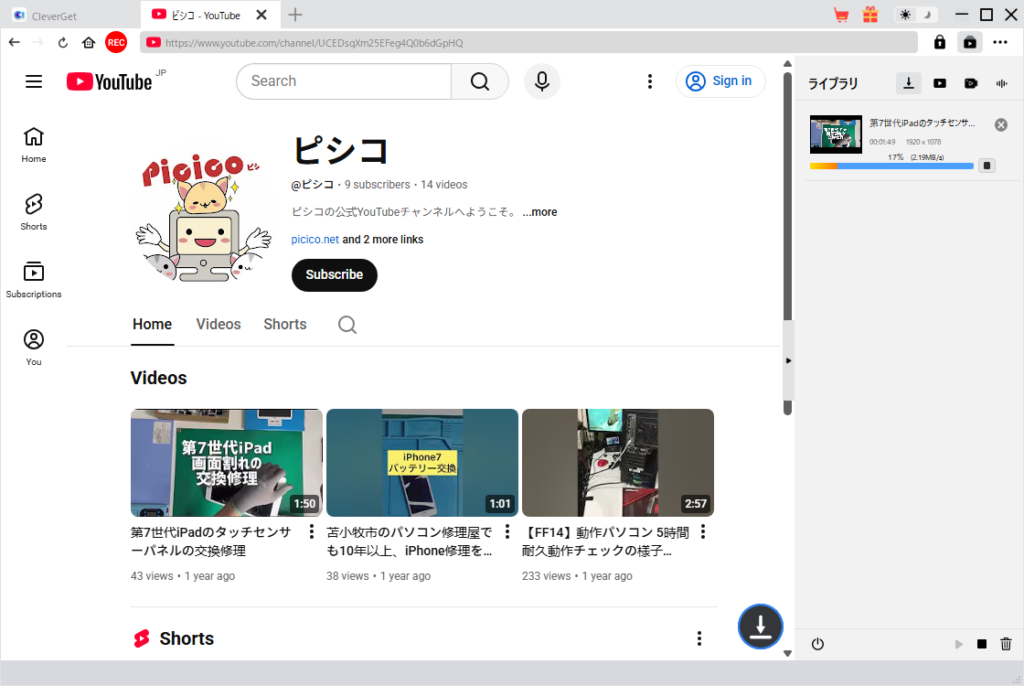Open options menu for the iPhone7 video

coord(507,532)
